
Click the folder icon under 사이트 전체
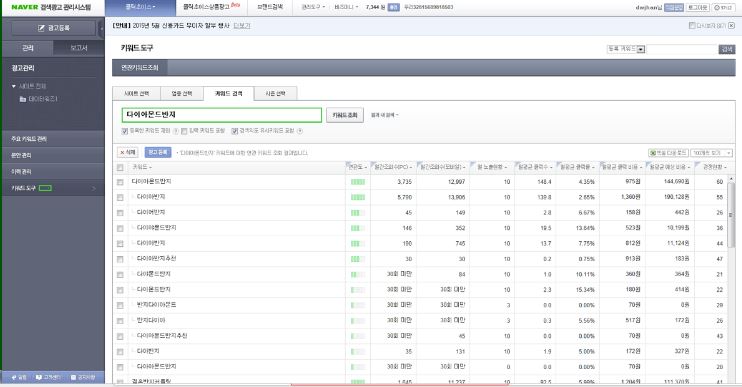[23, 99]
